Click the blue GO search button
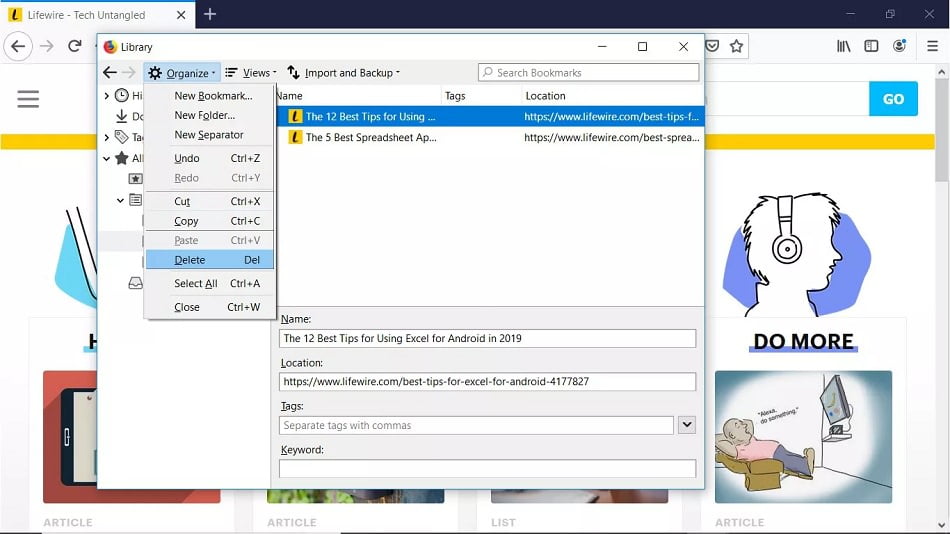 click(x=893, y=99)
